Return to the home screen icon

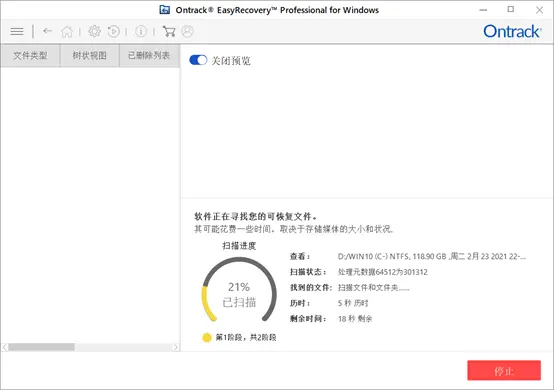tap(67, 31)
